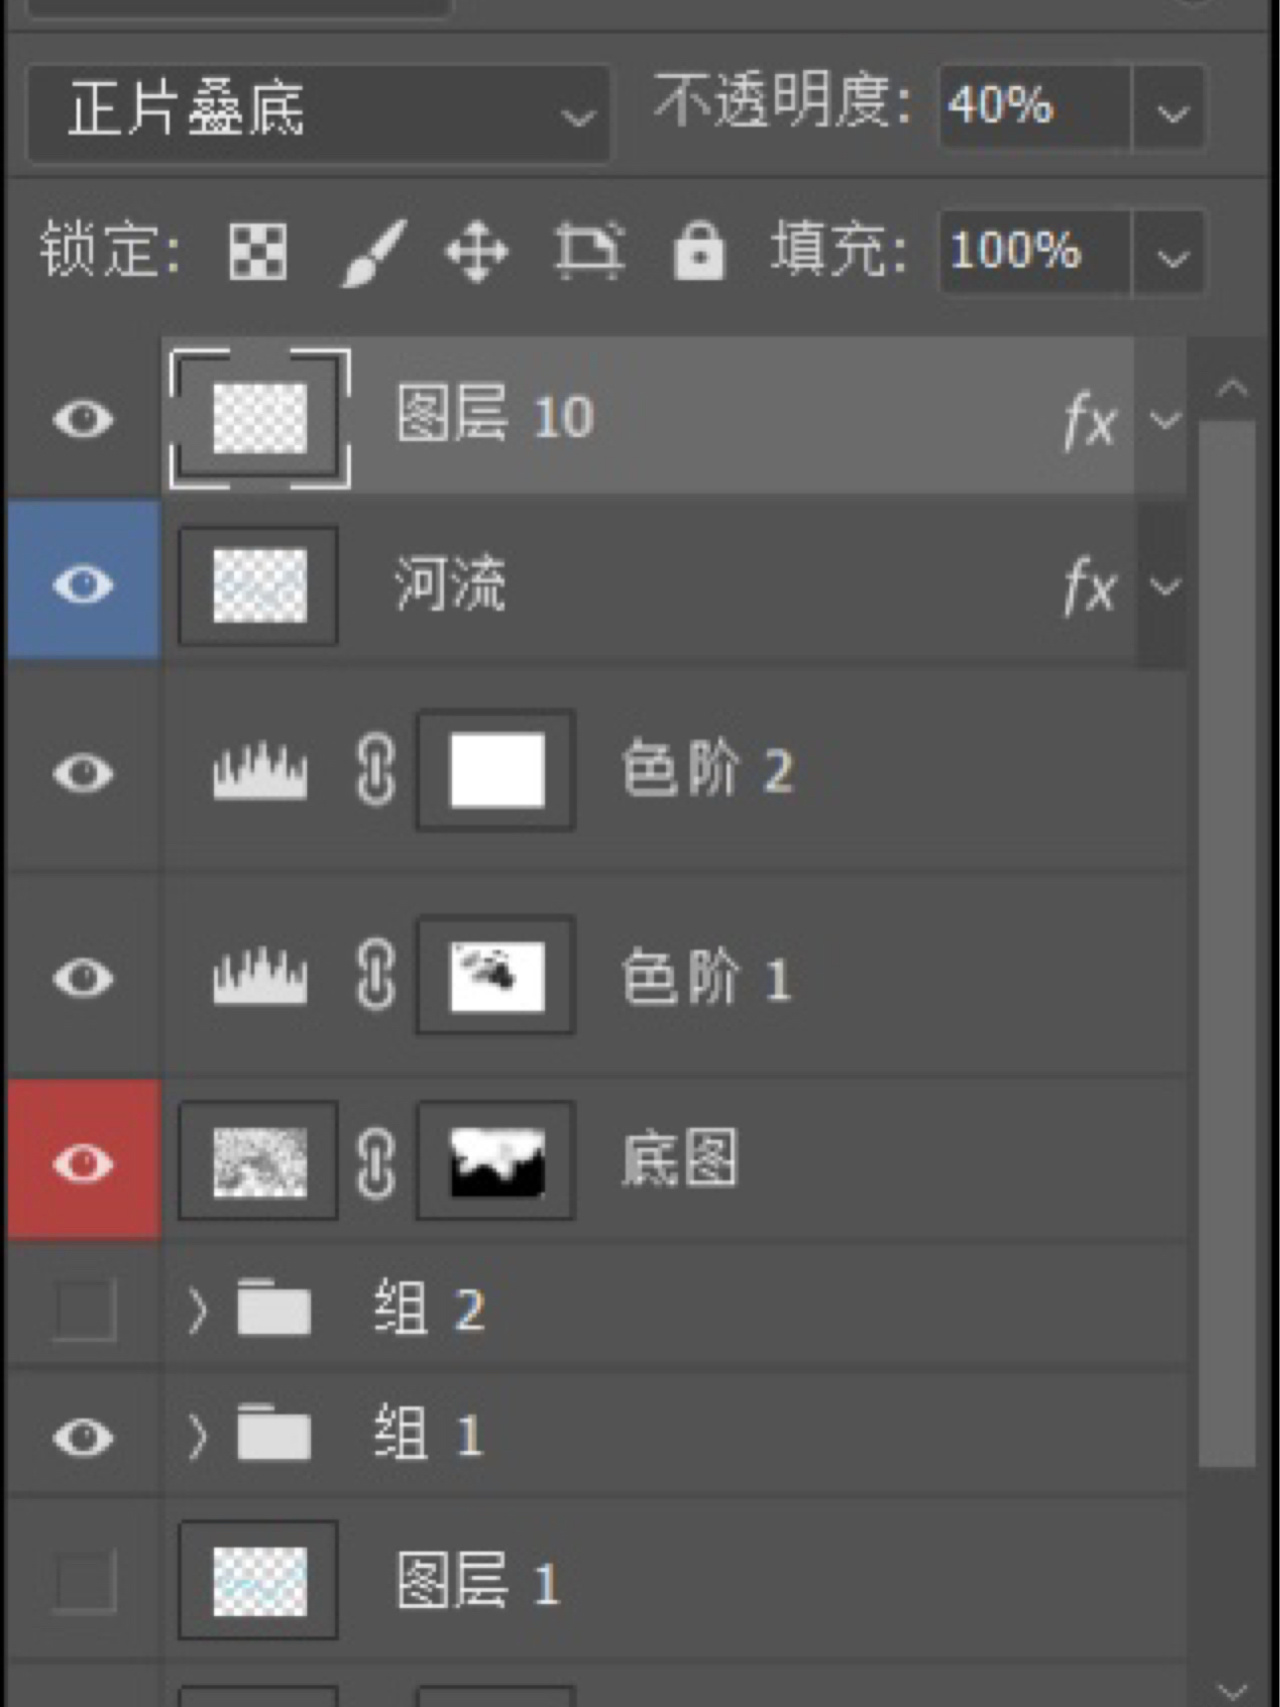Toggle mask link chain on 色阶 2
This screenshot has width=1280, height=1707.
376,770
